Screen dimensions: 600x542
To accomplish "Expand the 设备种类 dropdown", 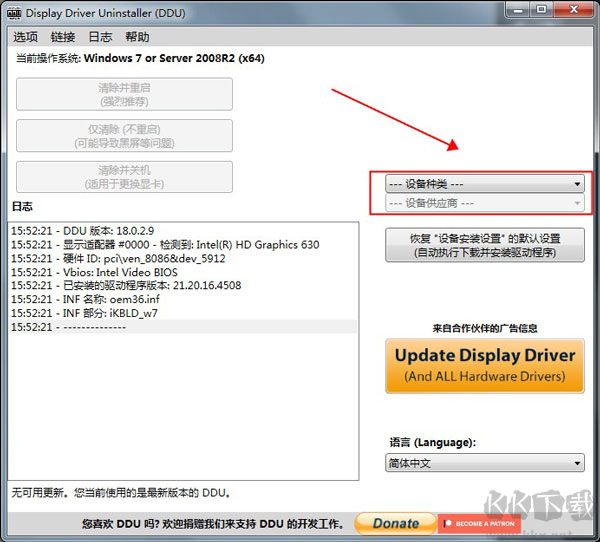I will pos(485,184).
